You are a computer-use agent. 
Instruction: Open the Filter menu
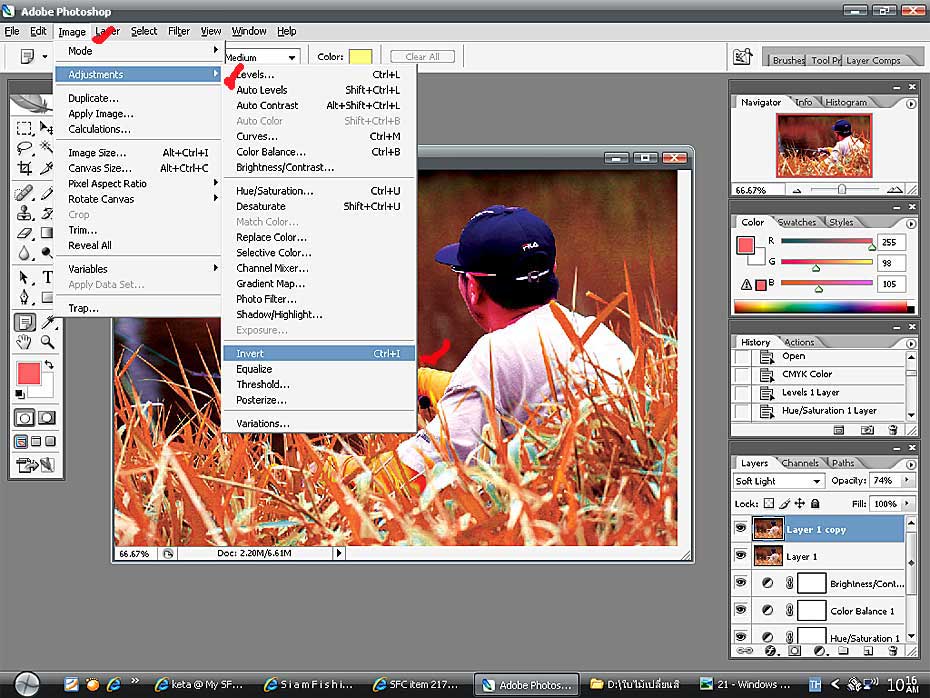[179, 31]
